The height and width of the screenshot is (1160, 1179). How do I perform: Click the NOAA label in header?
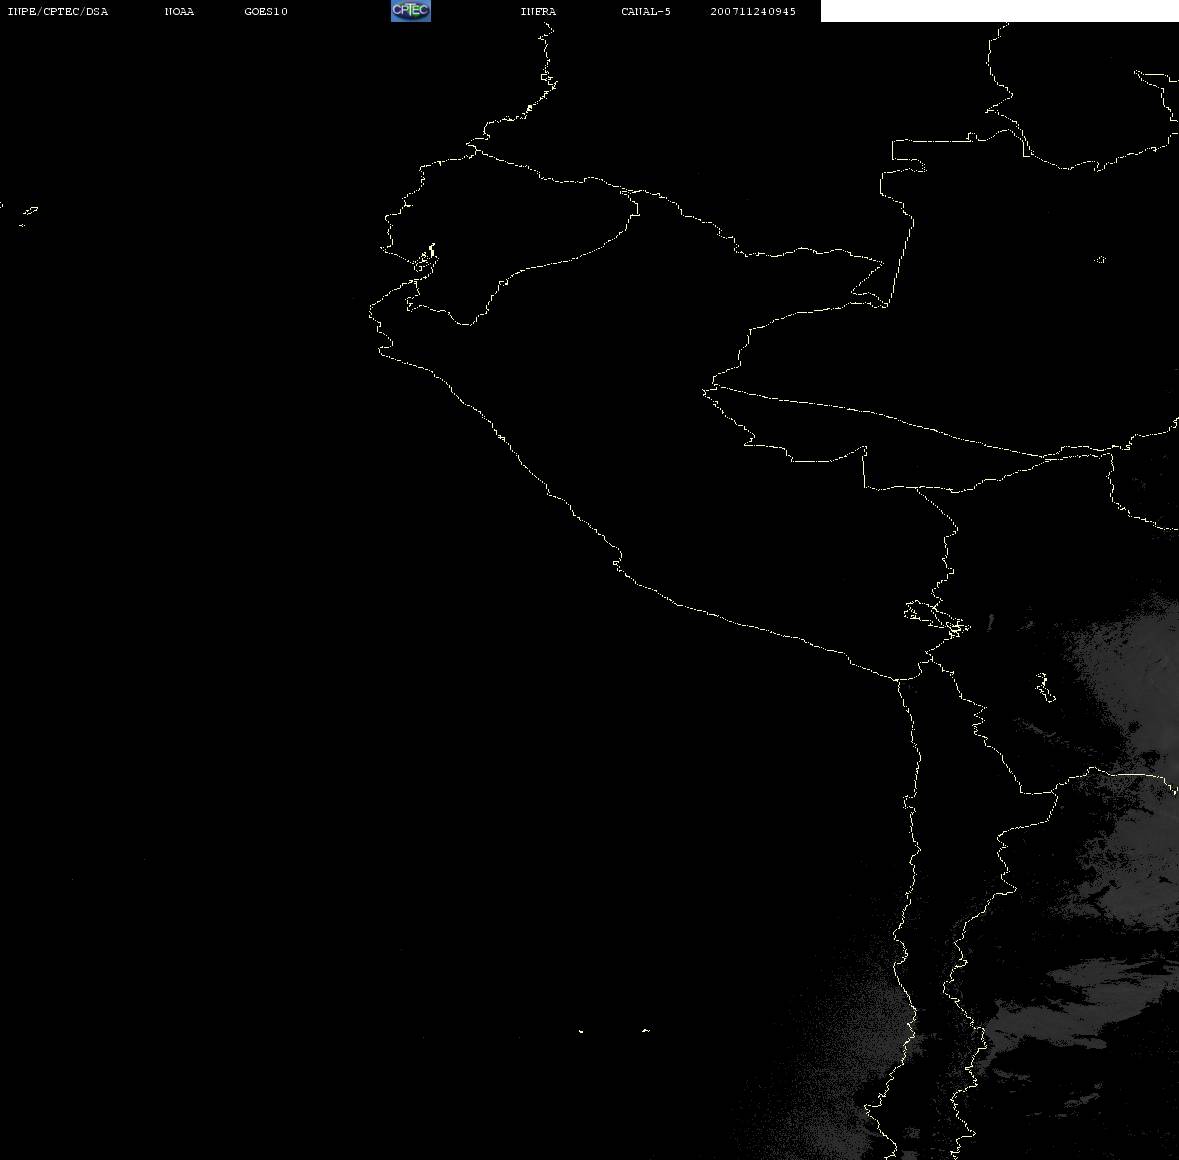pos(179,11)
